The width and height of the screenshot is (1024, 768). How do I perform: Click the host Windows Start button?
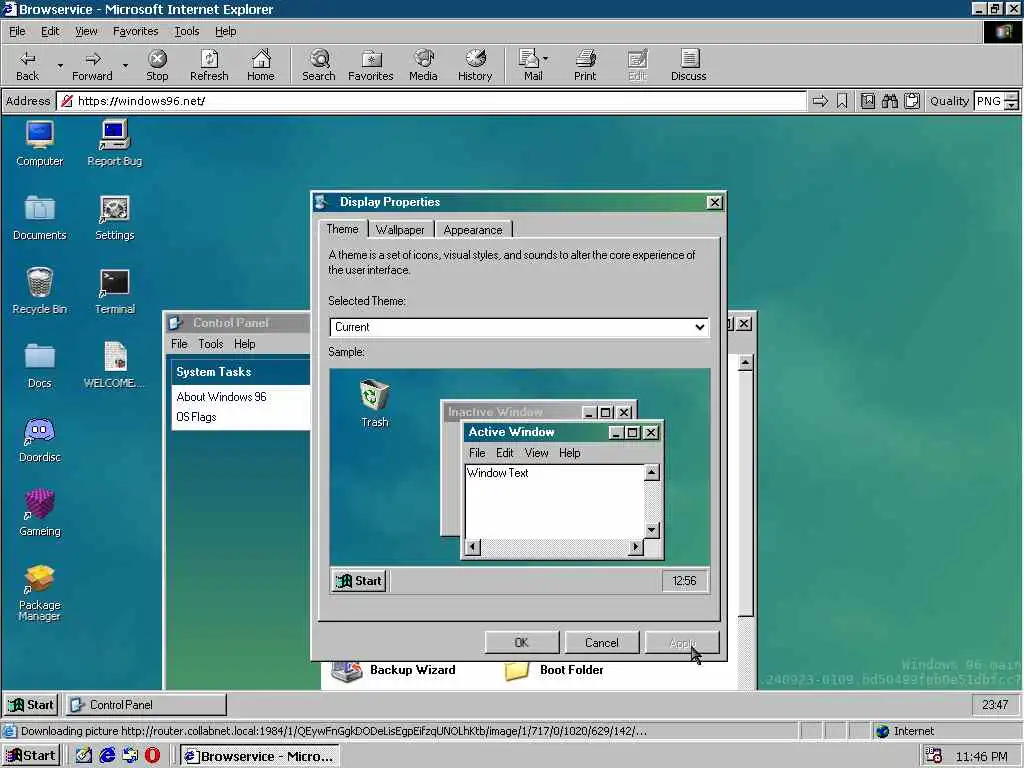pyautogui.click(x=31, y=756)
